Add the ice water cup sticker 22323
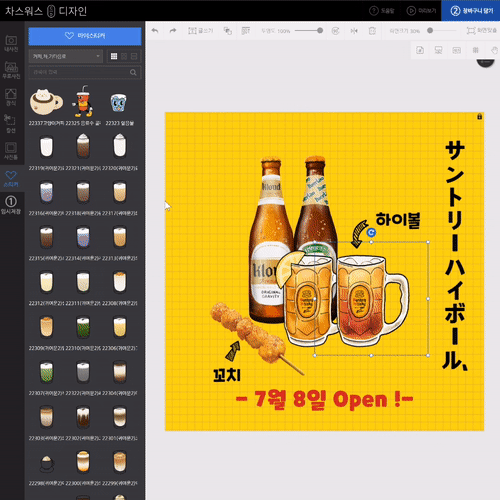 [119, 103]
